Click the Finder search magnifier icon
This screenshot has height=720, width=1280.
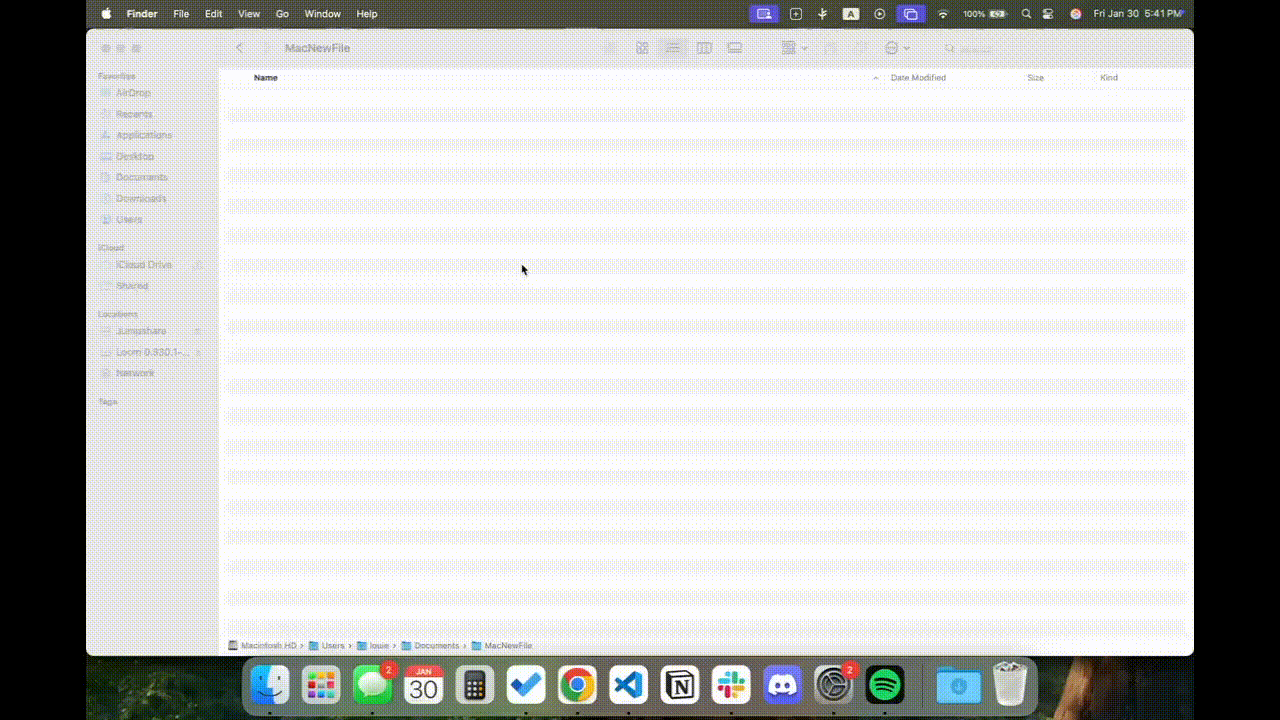point(950,48)
